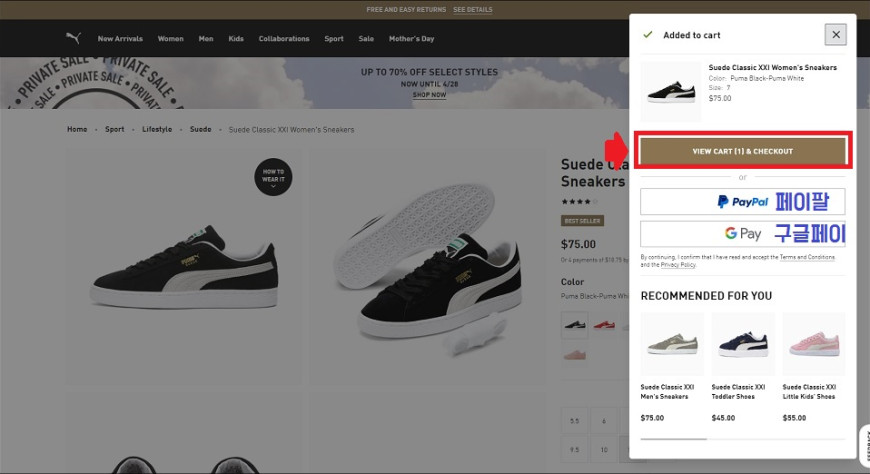The width and height of the screenshot is (870, 474).
Task: Click View Cart (1) & Checkout button
Action: (x=742, y=151)
